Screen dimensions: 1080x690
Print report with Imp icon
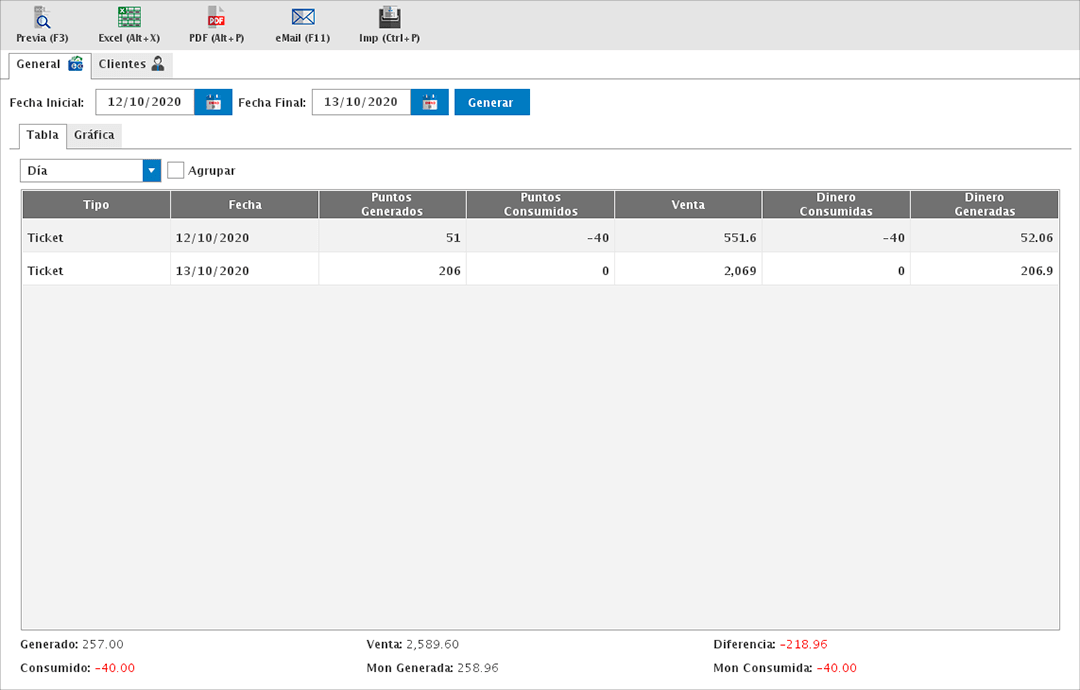(389, 24)
